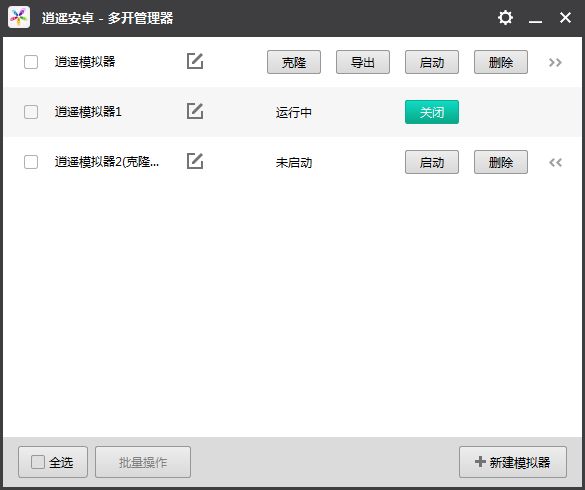Screen dimensions: 585x490
Task: Collapse extra options with the >> chevron
Action: coord(555,62)
